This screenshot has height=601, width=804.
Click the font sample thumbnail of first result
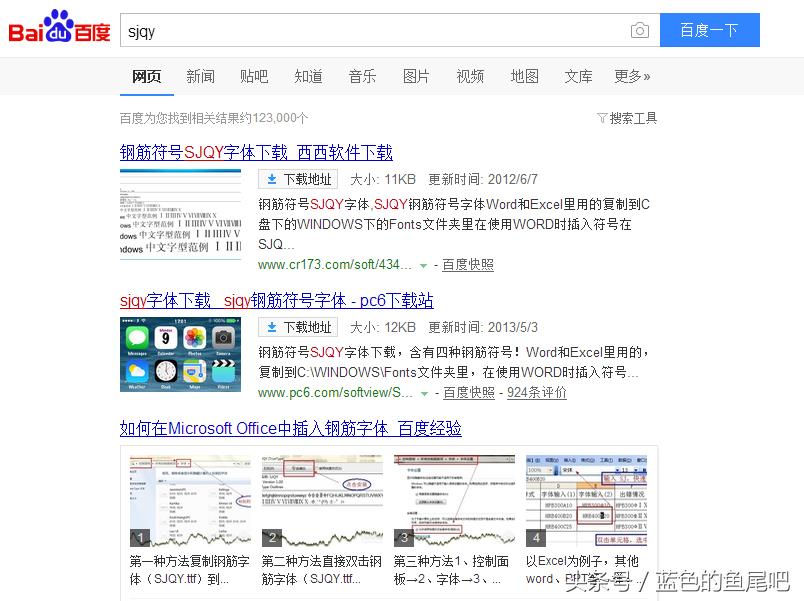[x=180, y=214]
